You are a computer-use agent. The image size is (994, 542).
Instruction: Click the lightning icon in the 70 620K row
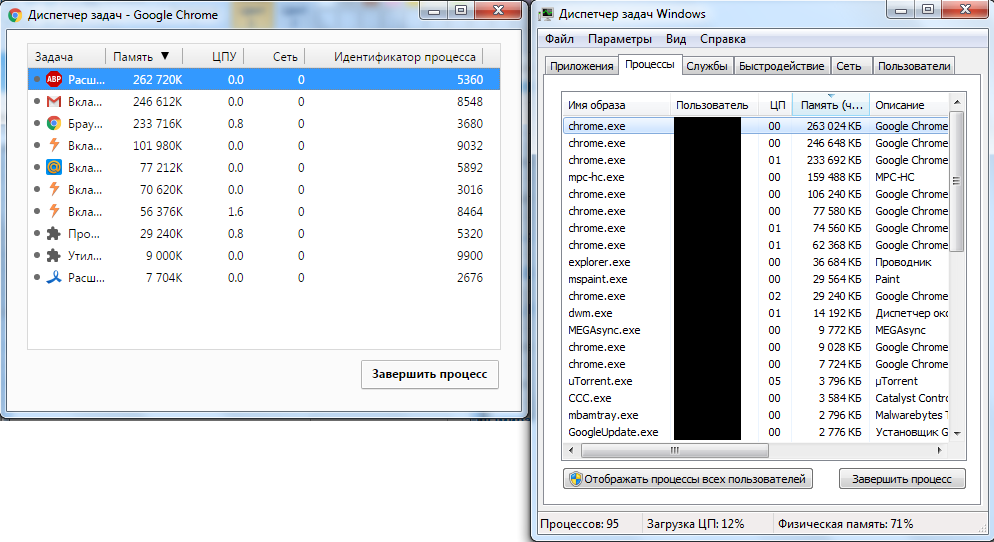(54, 190)
